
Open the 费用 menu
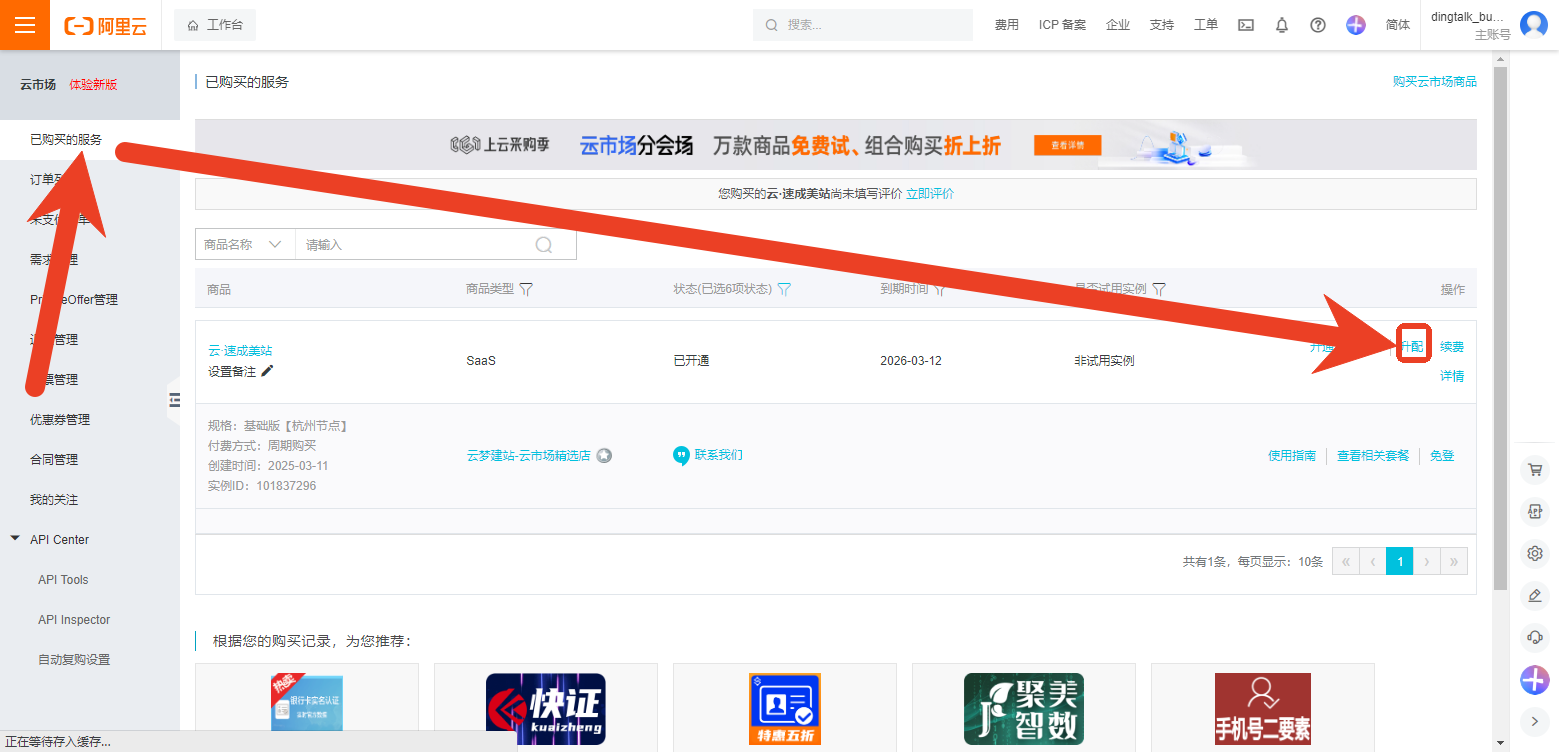[x=1006, y=25]
